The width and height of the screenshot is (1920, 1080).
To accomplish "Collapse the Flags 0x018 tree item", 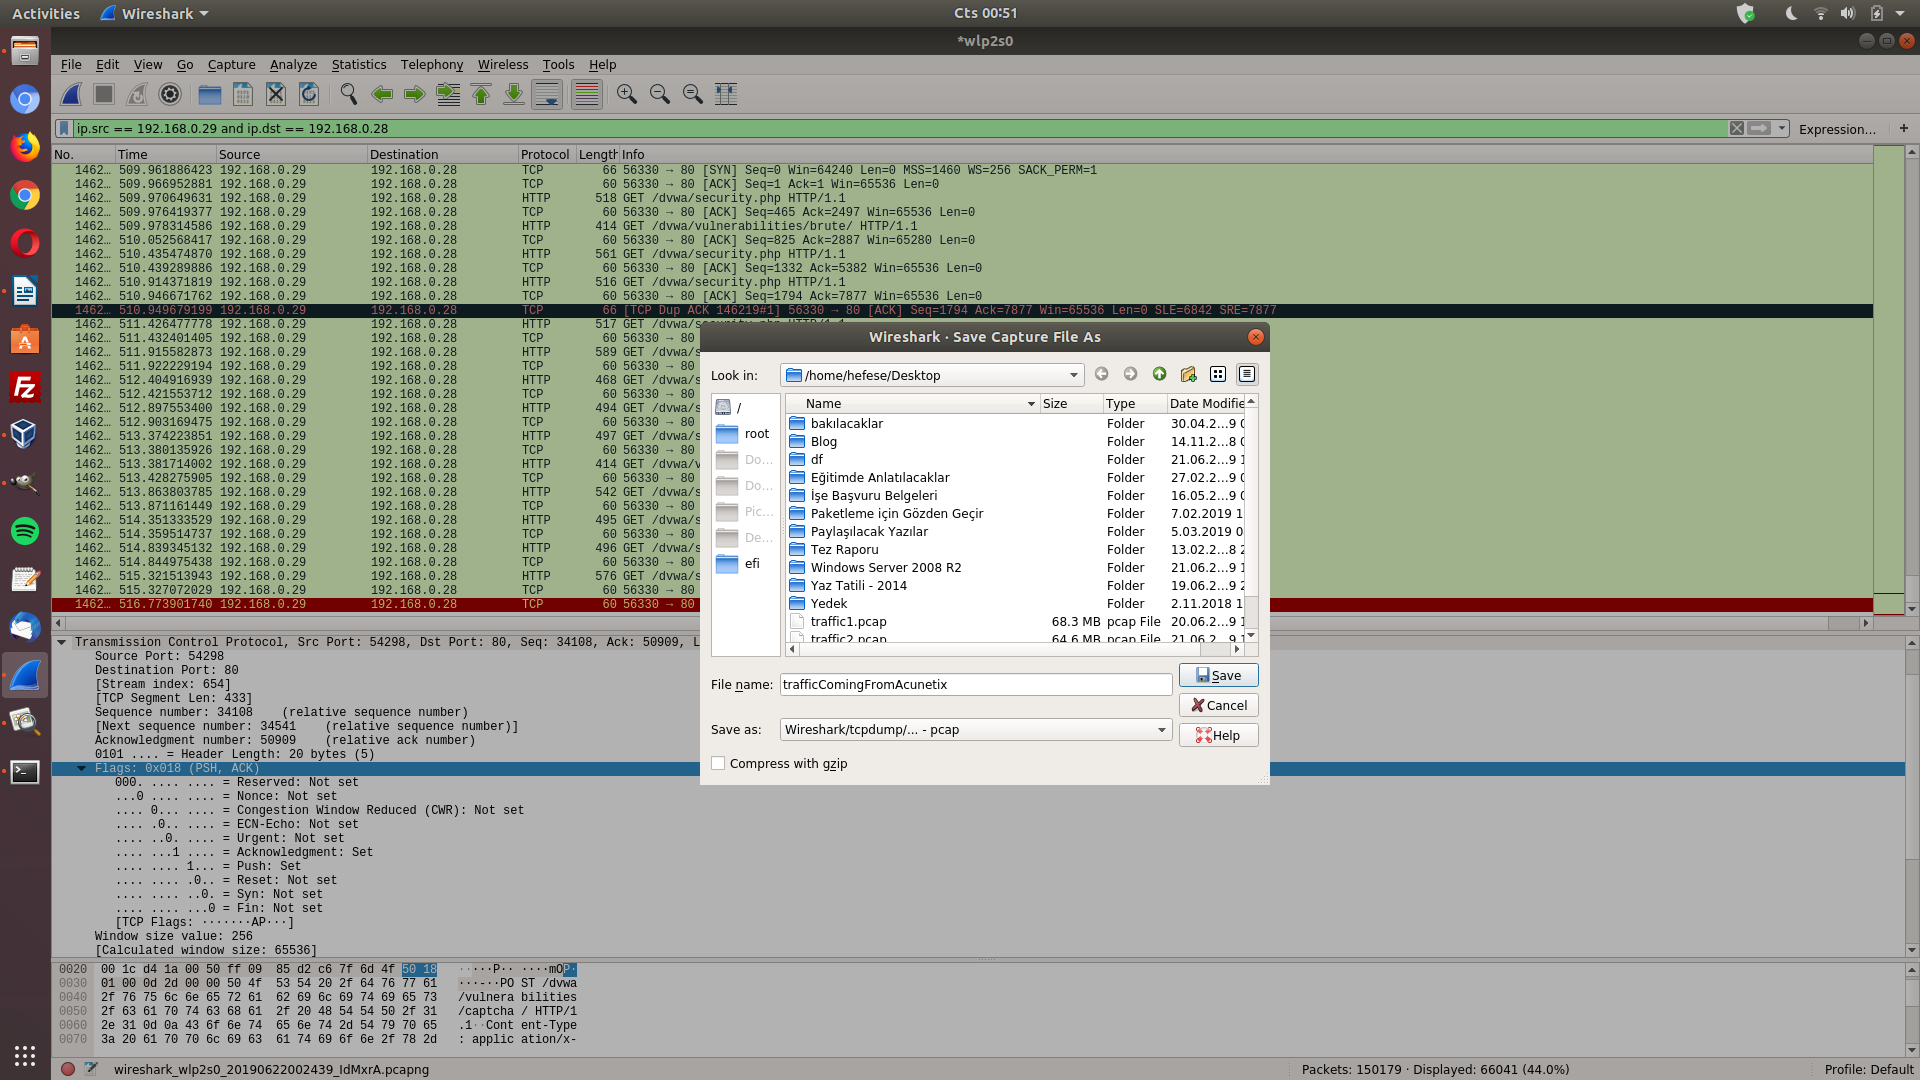I will pyautogui.click(x=82, y=769).
